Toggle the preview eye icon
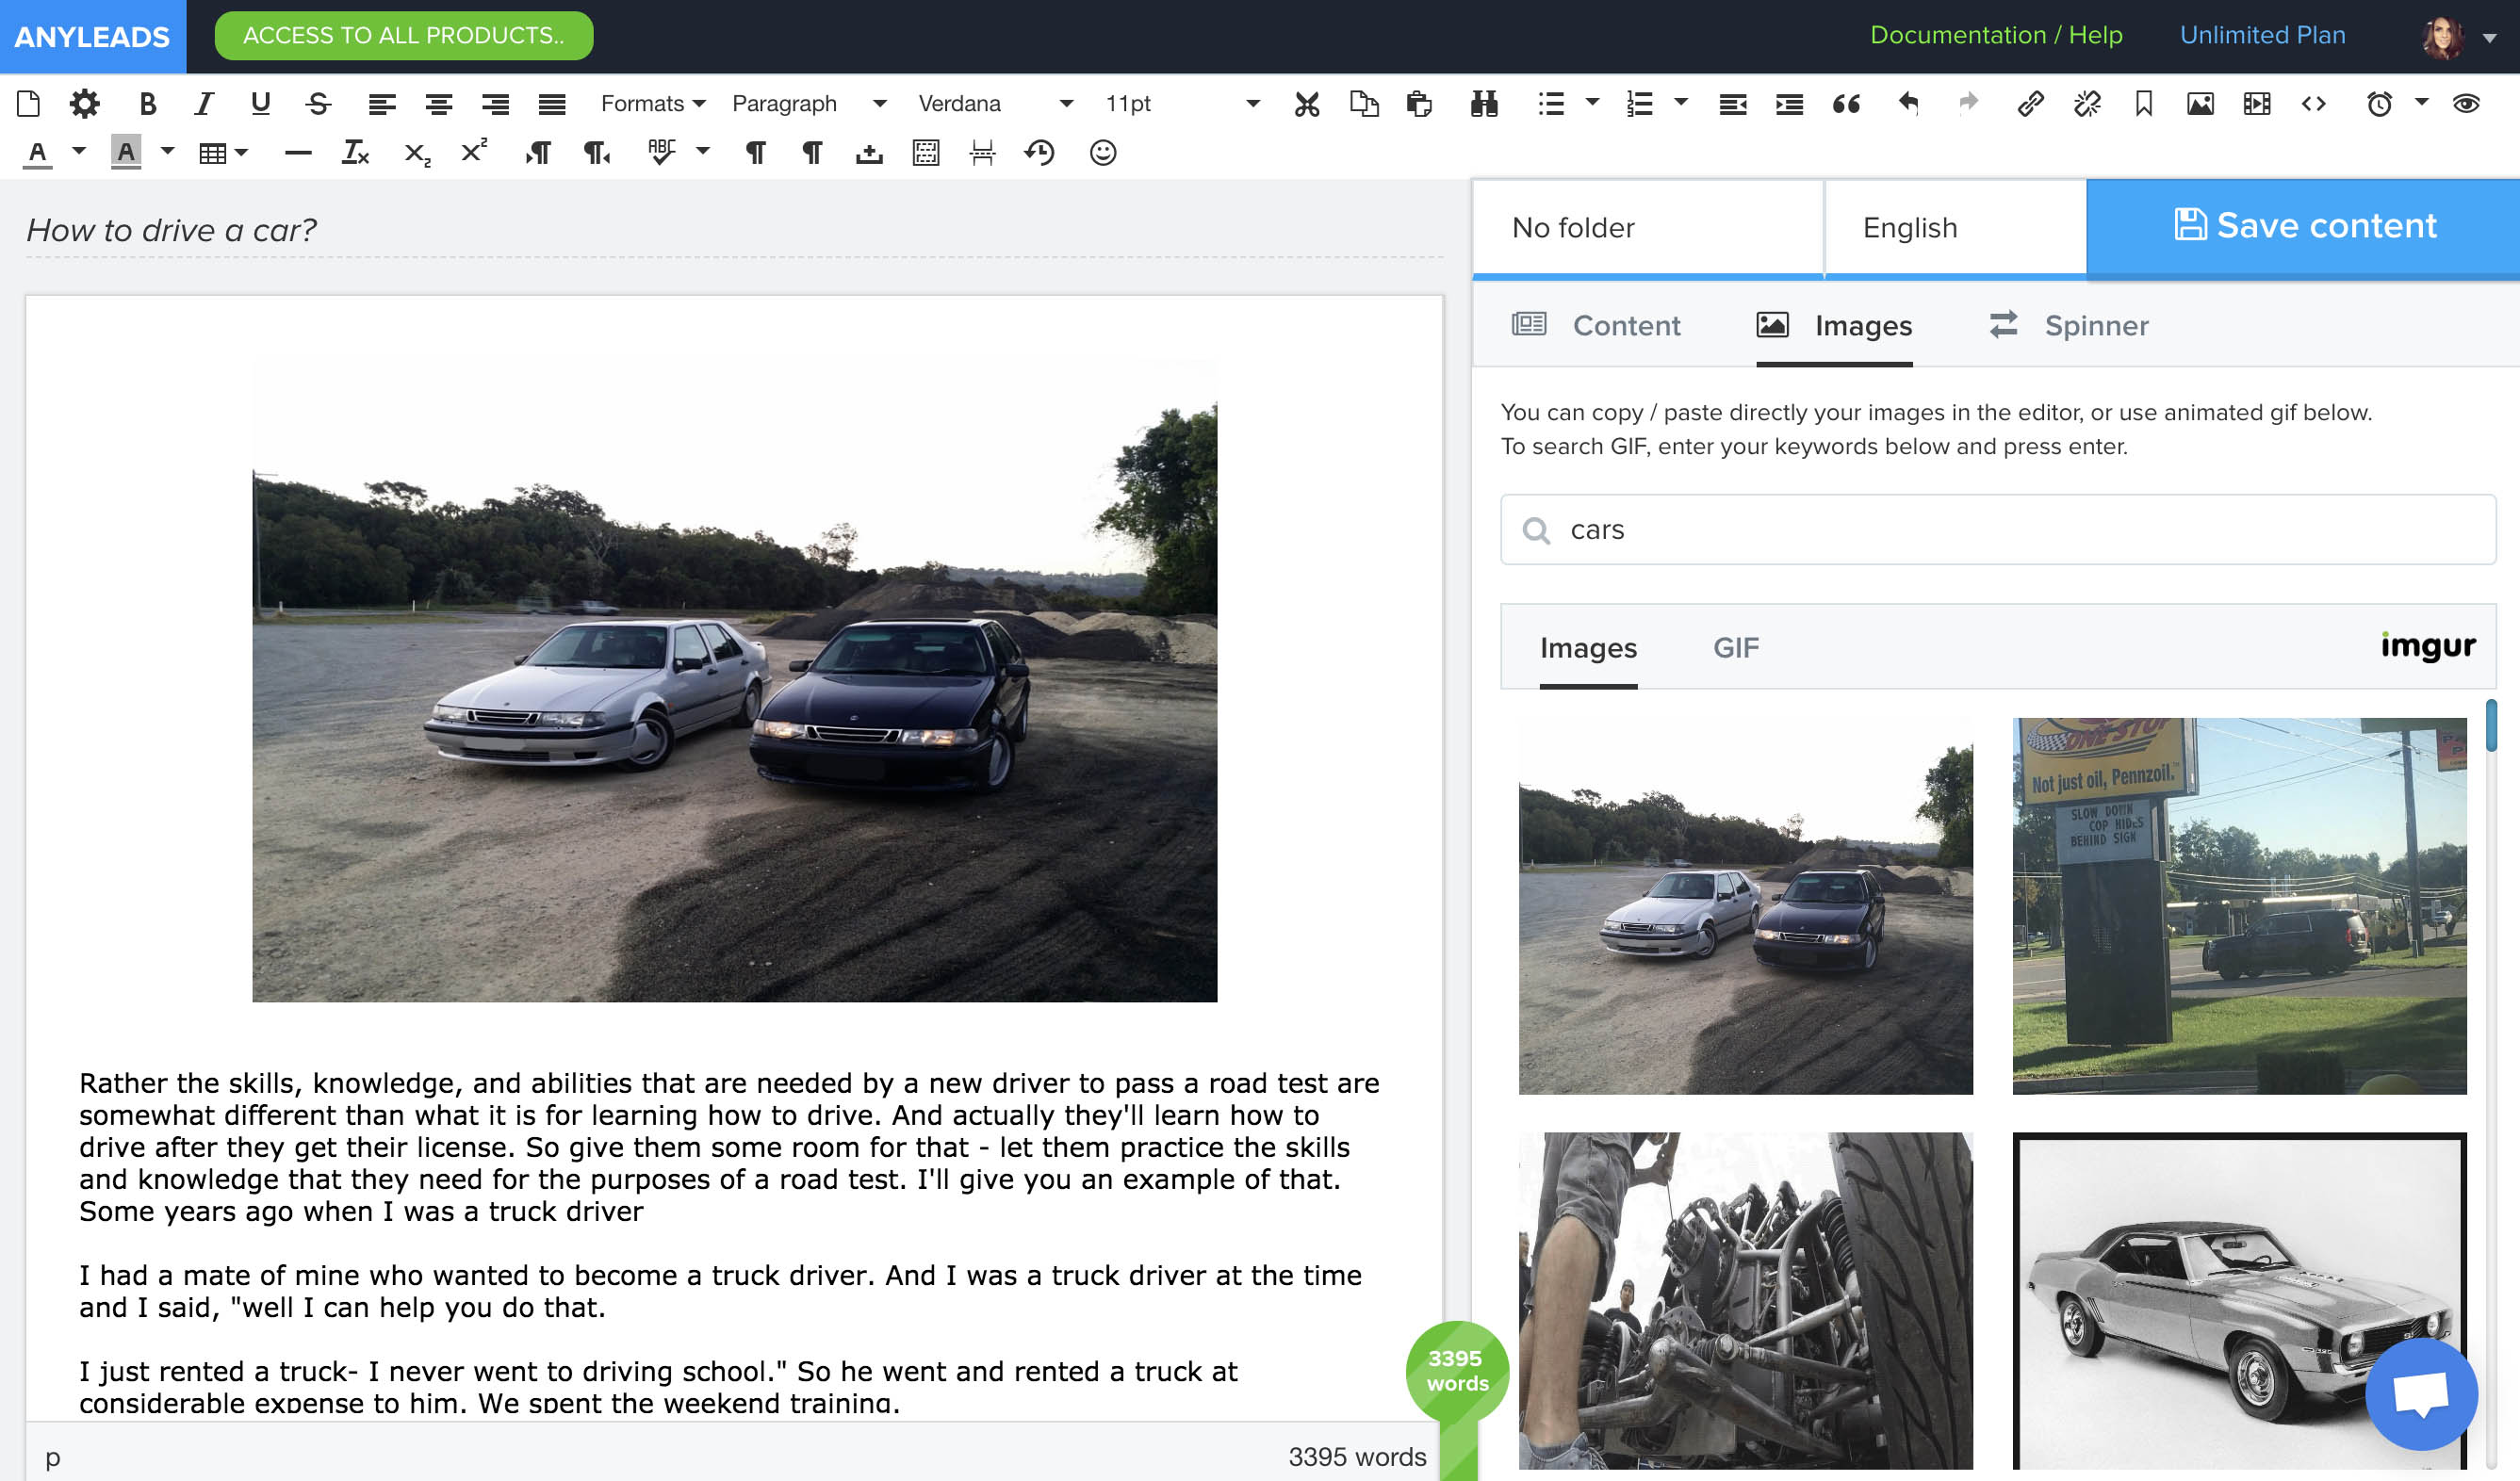2520x1481 pixels. (2466, 103)
